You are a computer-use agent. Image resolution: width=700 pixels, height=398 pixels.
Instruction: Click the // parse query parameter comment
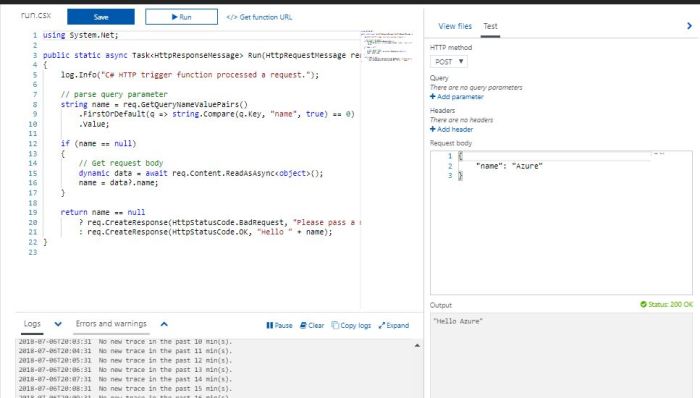(x=114, y=94)
